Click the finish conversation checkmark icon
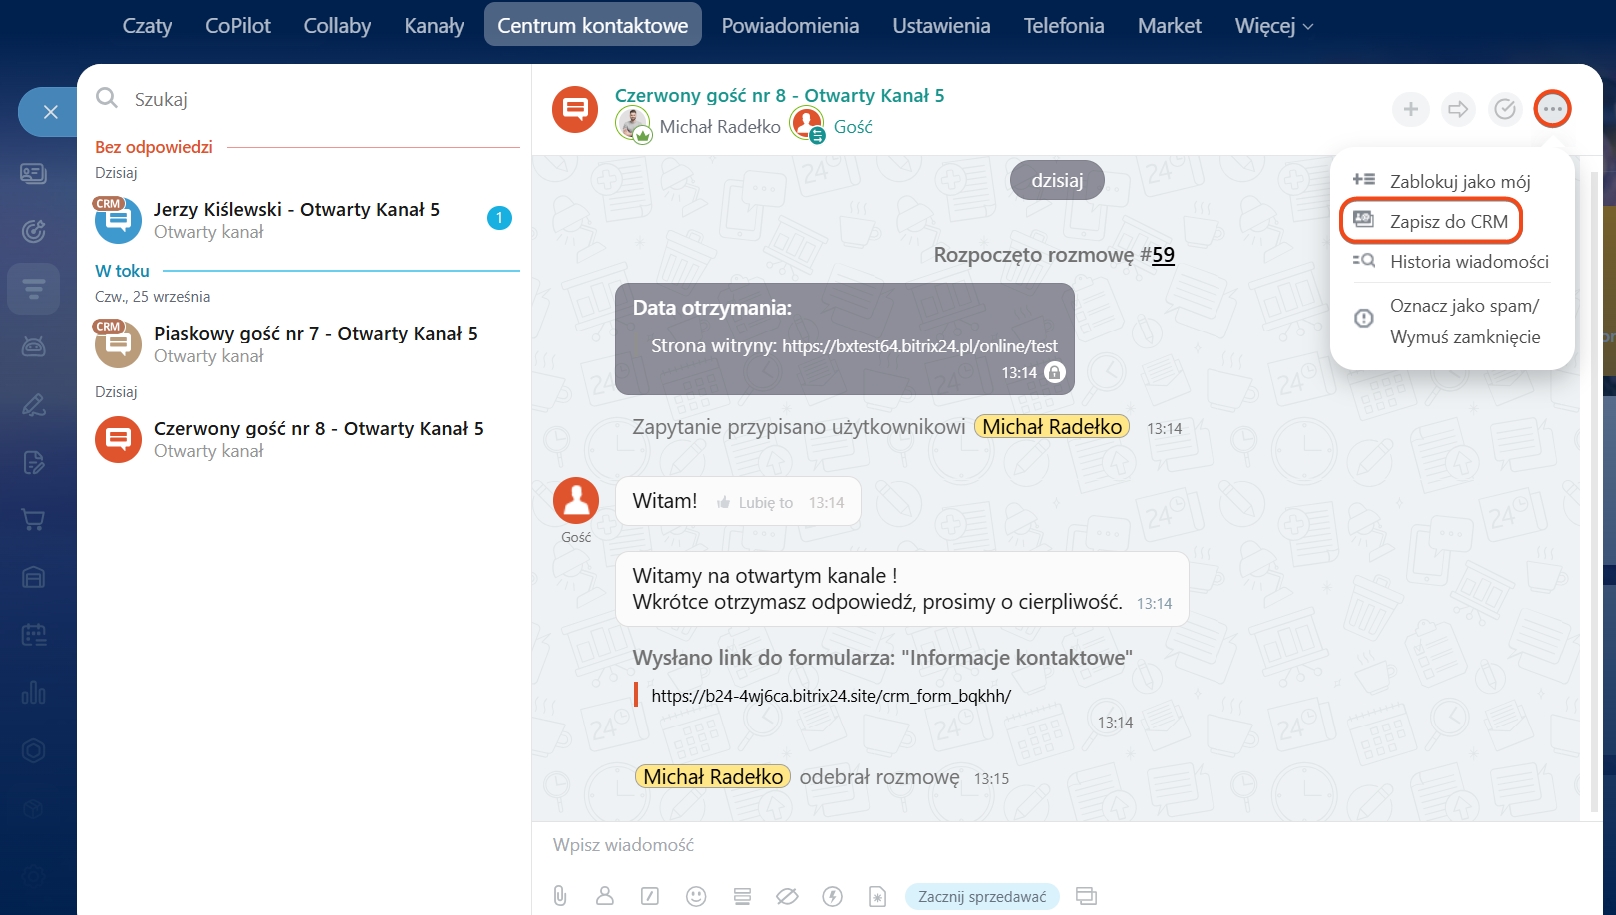1616x915 pixels. (1505, 109)
